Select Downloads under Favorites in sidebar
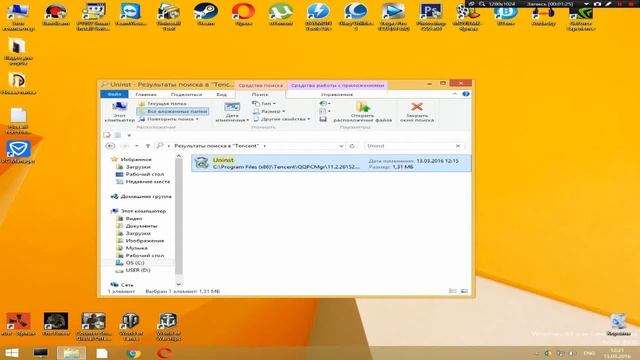 click(x=138, y=167)
